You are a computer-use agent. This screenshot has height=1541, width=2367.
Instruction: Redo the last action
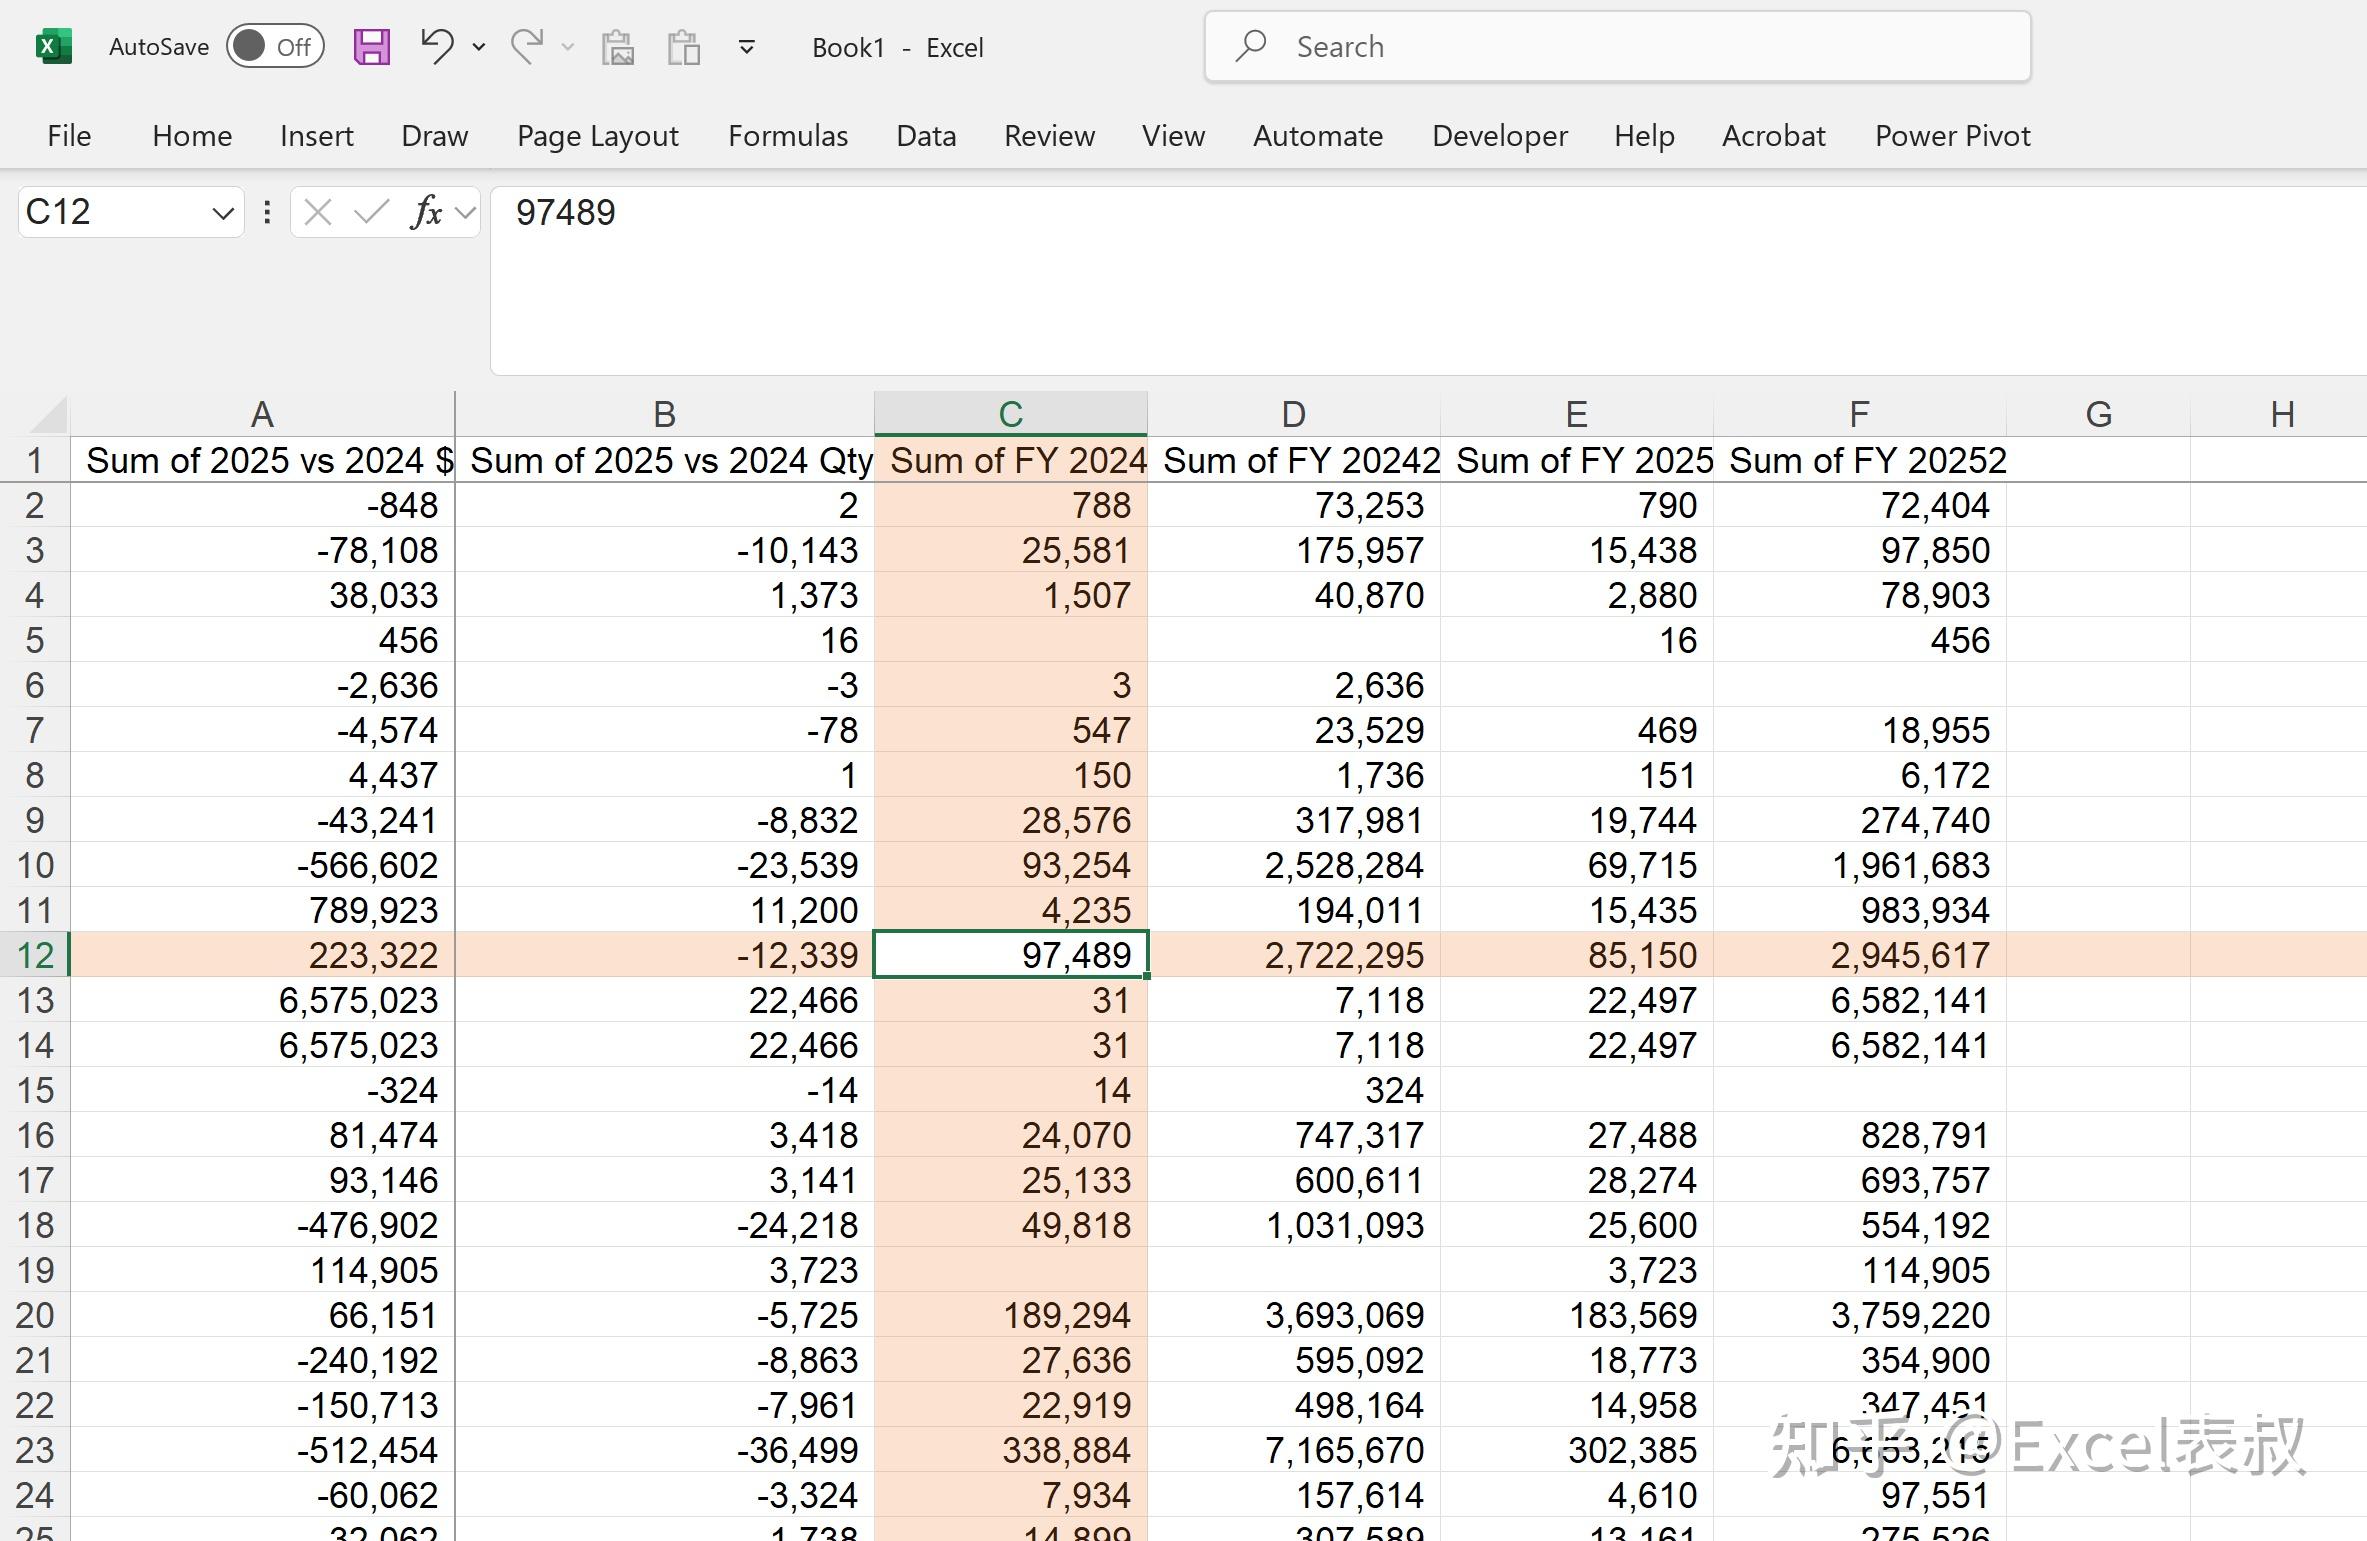(x=528, y=46)
